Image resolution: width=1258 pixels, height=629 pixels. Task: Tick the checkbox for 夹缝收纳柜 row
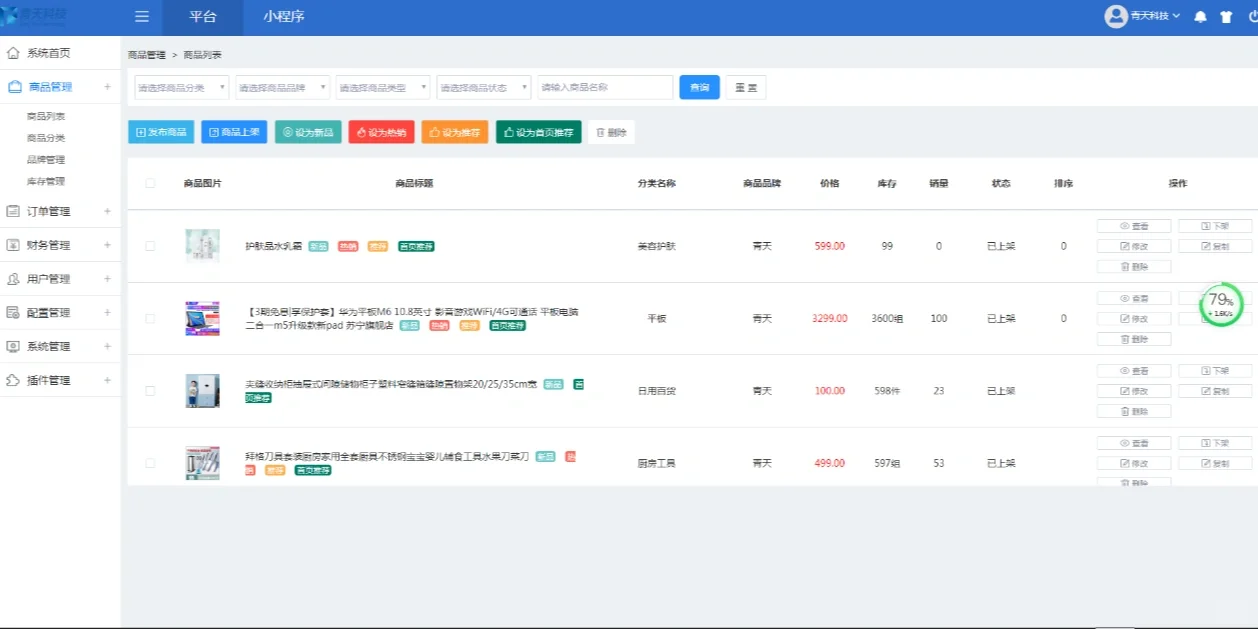150,391
